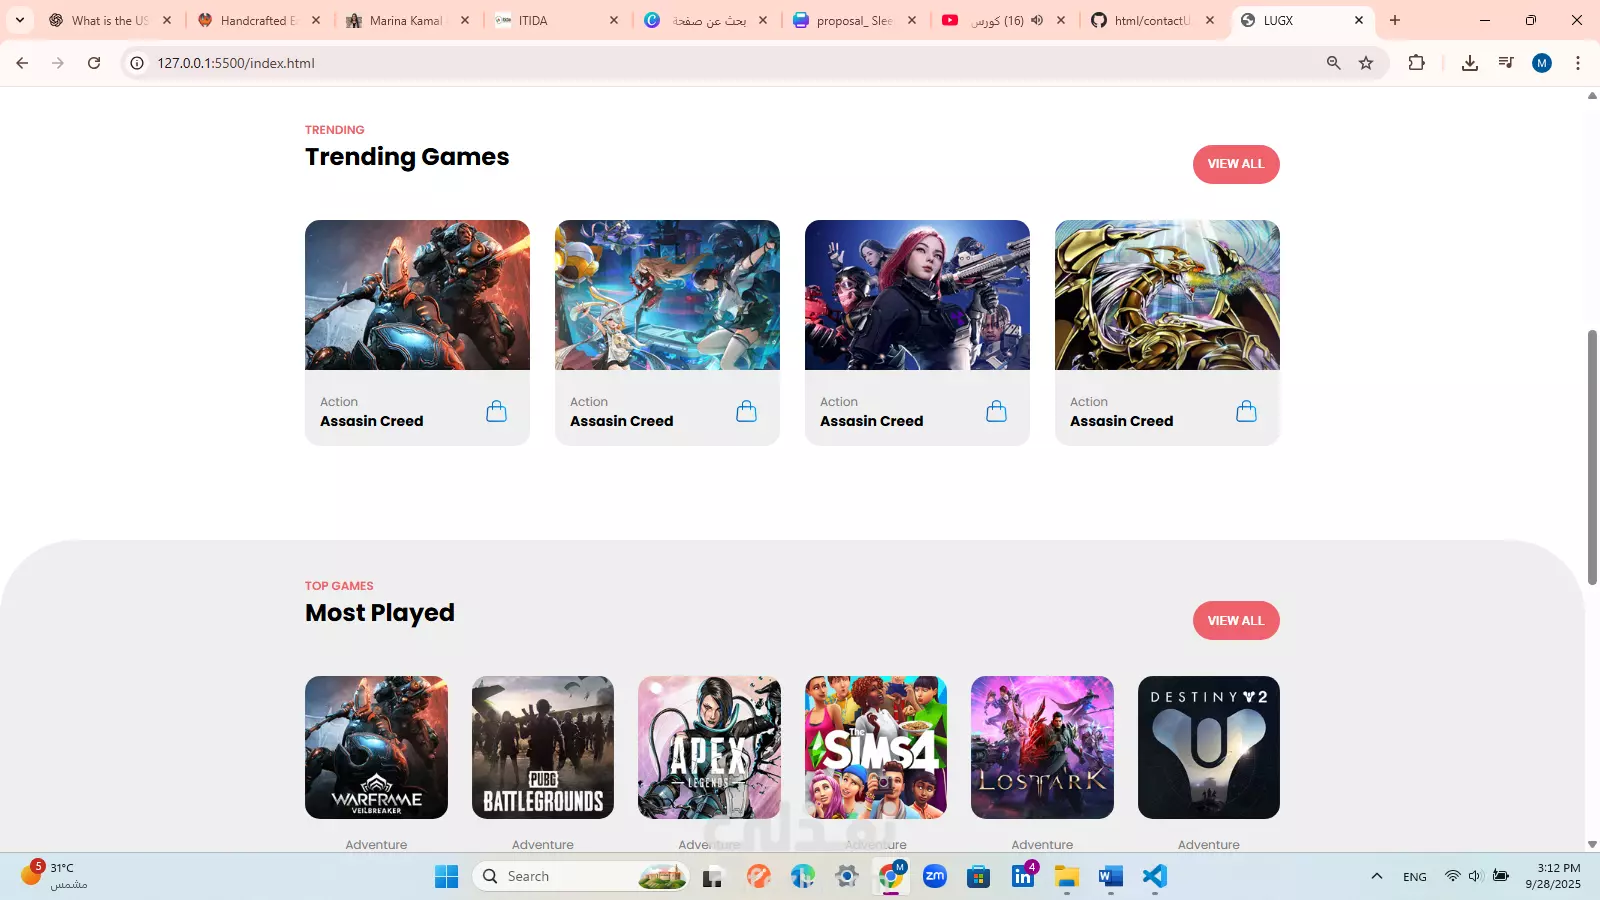The image size is (1600, 900).
Task: Open Lost Ark in Most Played
Action: tap(1042, 747)
